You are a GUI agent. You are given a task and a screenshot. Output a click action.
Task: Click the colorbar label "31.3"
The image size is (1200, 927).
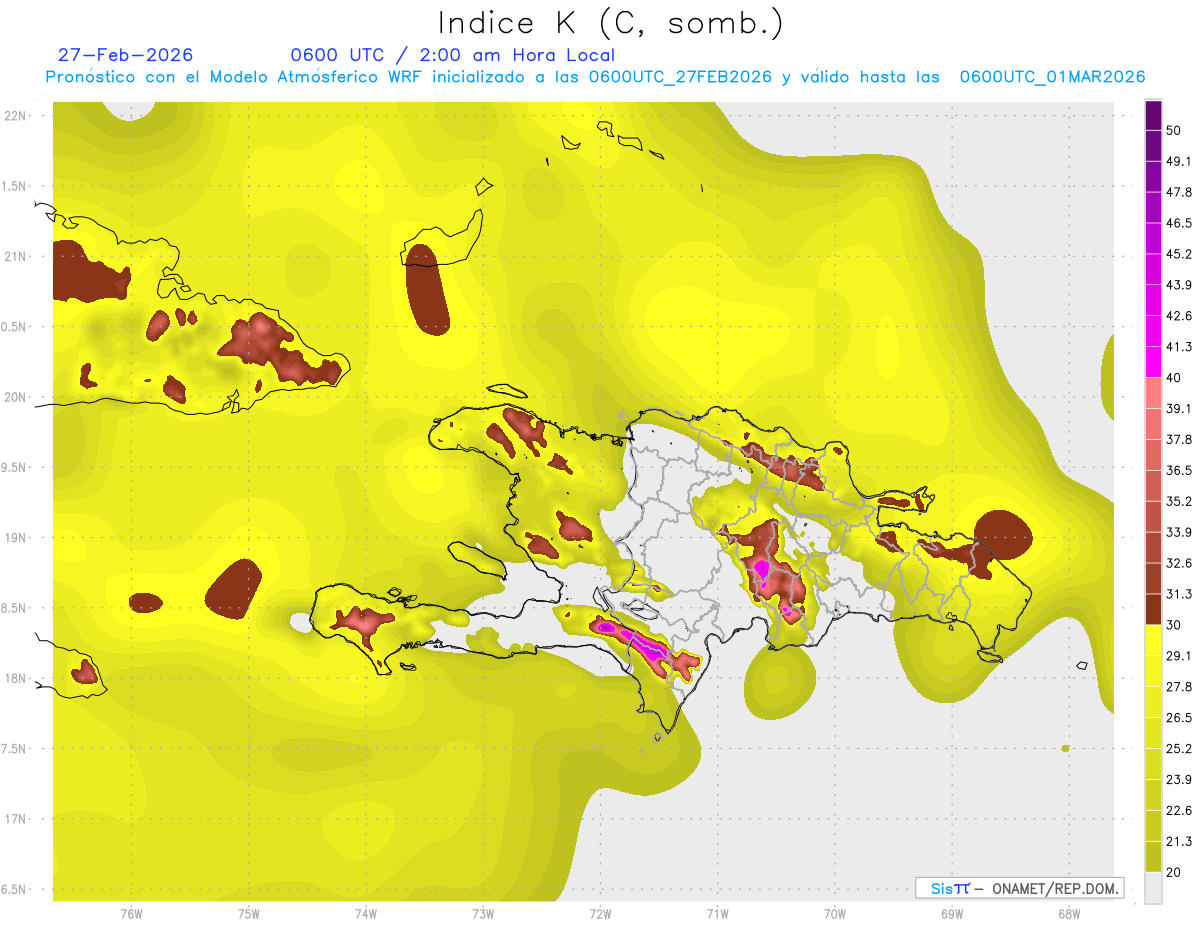point(1179,594)
